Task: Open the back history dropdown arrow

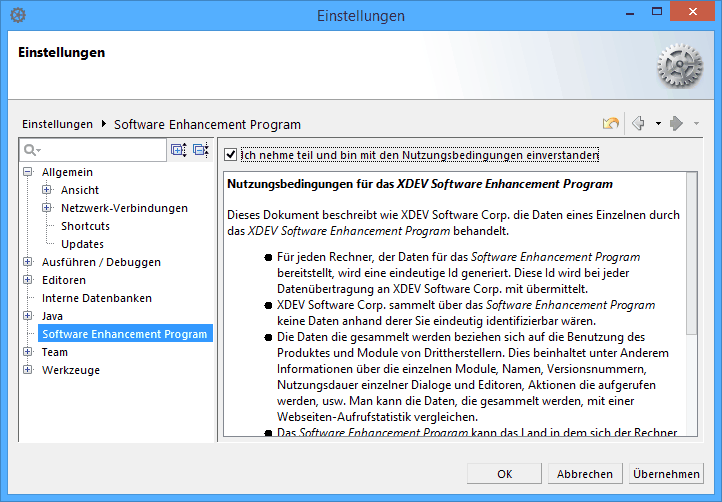Action: click(658, 123)
